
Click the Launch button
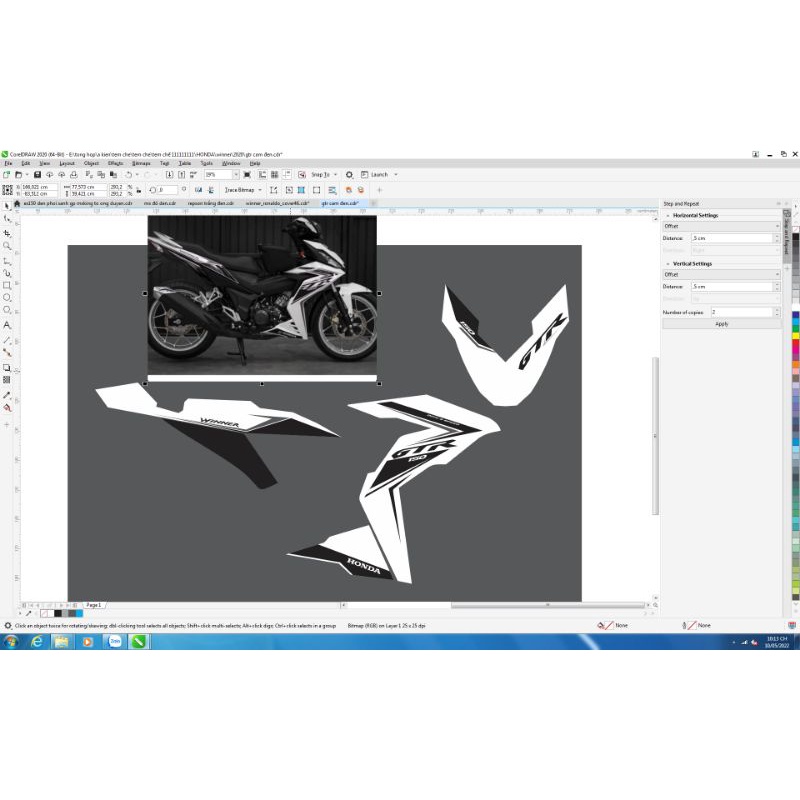(x=379, y=175)
